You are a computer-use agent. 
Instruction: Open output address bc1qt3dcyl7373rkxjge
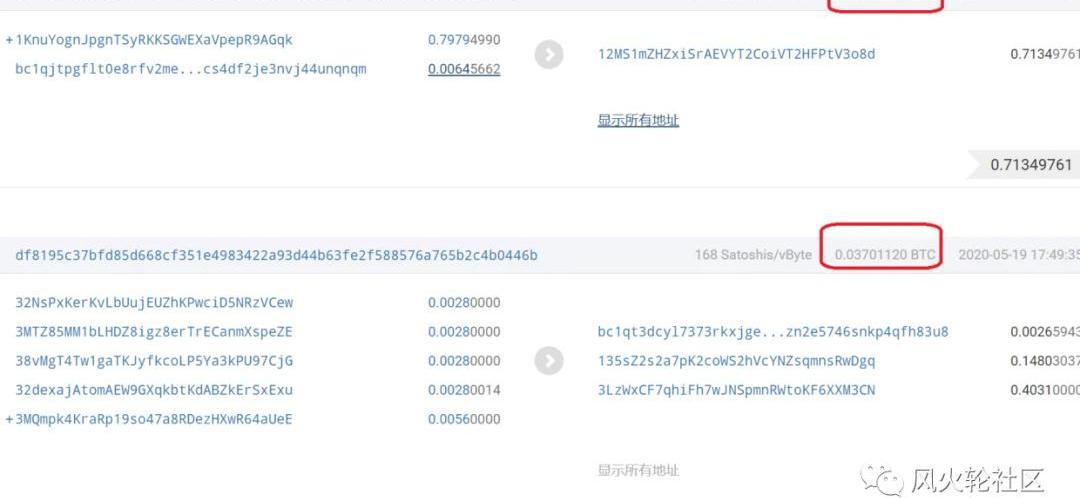point(773,332)
